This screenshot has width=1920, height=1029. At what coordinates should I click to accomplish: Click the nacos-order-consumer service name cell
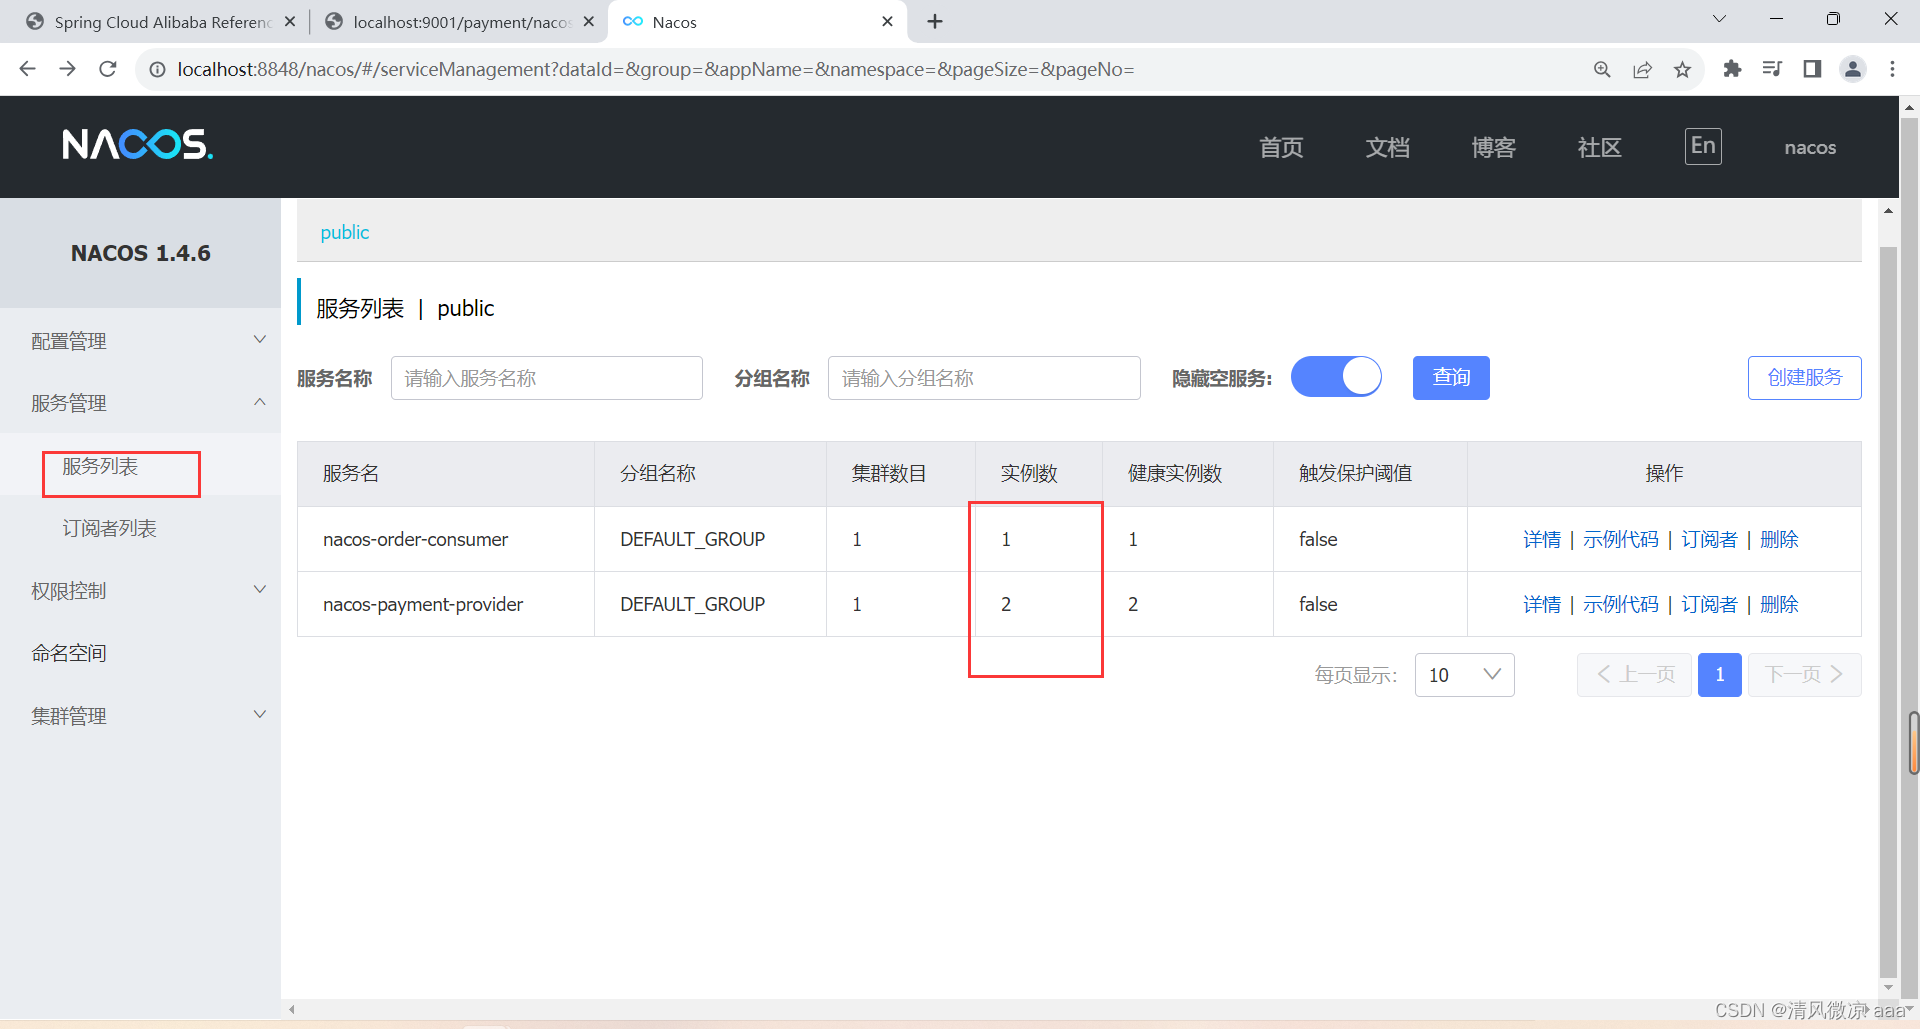[x=446, y=539]
